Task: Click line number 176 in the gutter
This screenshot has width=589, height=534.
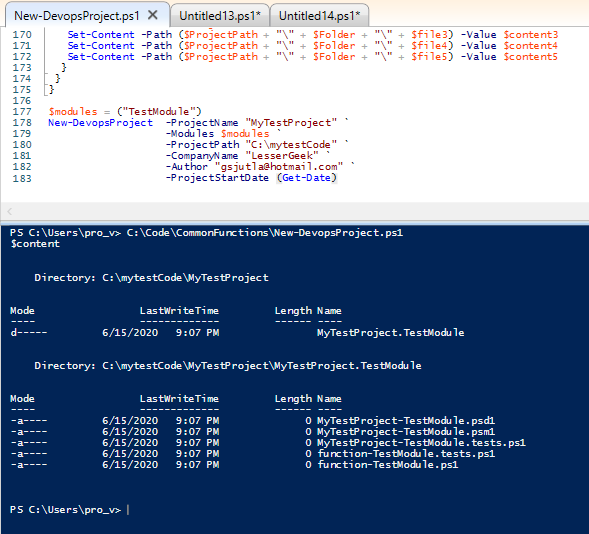Action: click(x=22, y=101)
